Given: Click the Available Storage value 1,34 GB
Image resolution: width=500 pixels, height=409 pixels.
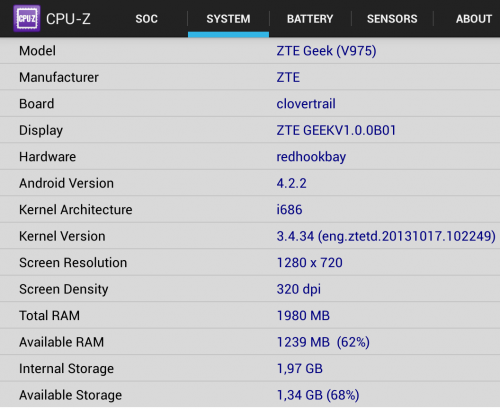Looking at the screenshot, I should click(x=318, y=395).
